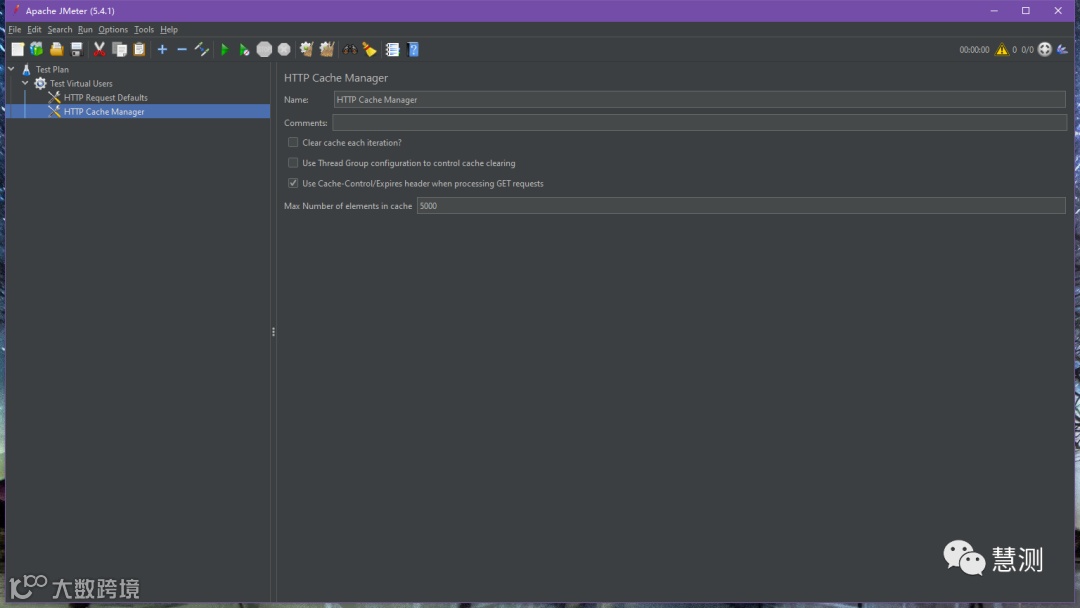Click the Reset Search broom icon
This screenshot has width=1080, height=608.
pyautogui.click(x=370, y=49)
